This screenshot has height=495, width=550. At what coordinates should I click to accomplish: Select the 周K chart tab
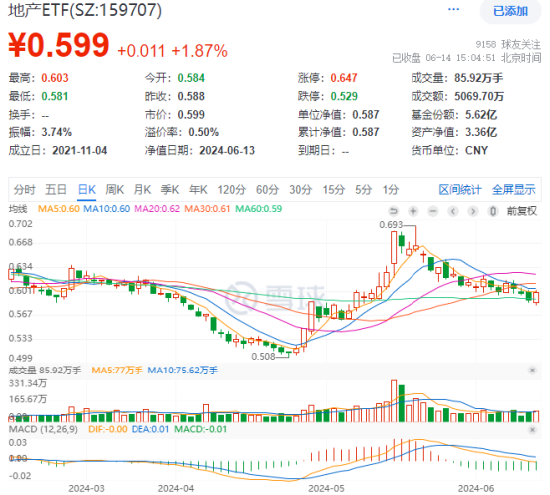coord(115,190)
